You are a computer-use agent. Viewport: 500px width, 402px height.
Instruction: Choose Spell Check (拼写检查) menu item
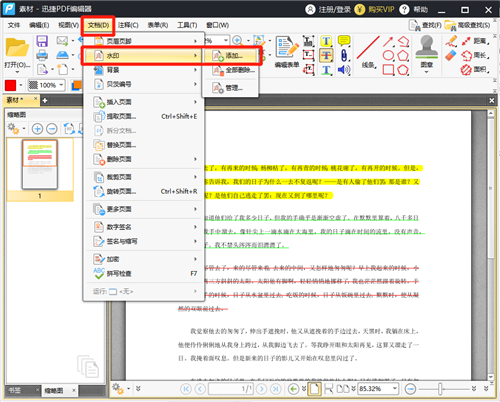pyautogui.click(x=144, y=274)
